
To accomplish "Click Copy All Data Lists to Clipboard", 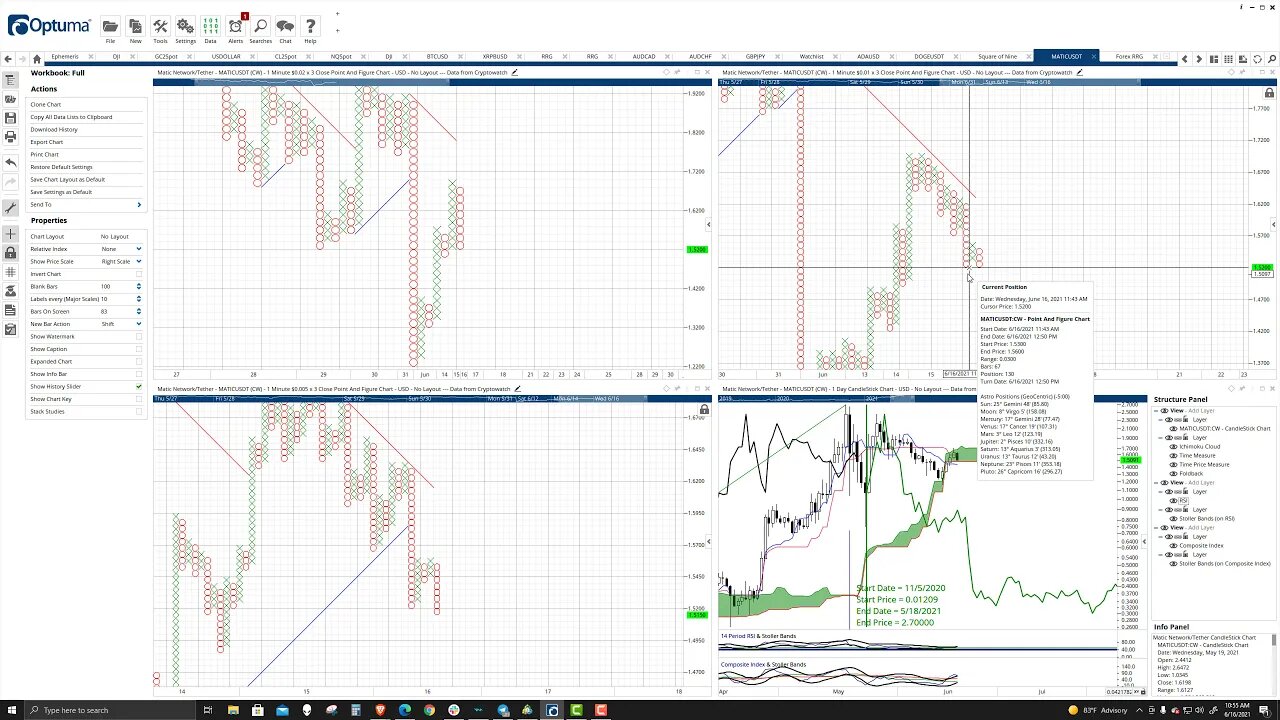I will (x=71, y=117).
